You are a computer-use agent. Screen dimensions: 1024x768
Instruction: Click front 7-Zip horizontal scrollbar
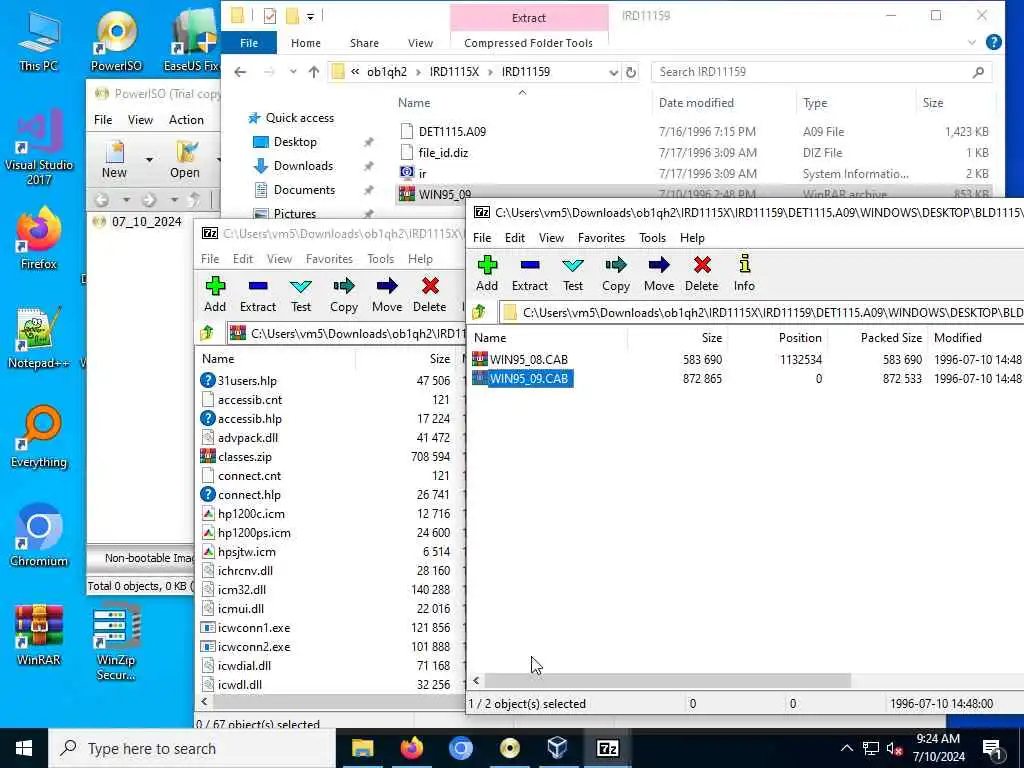tap(667, 680)
